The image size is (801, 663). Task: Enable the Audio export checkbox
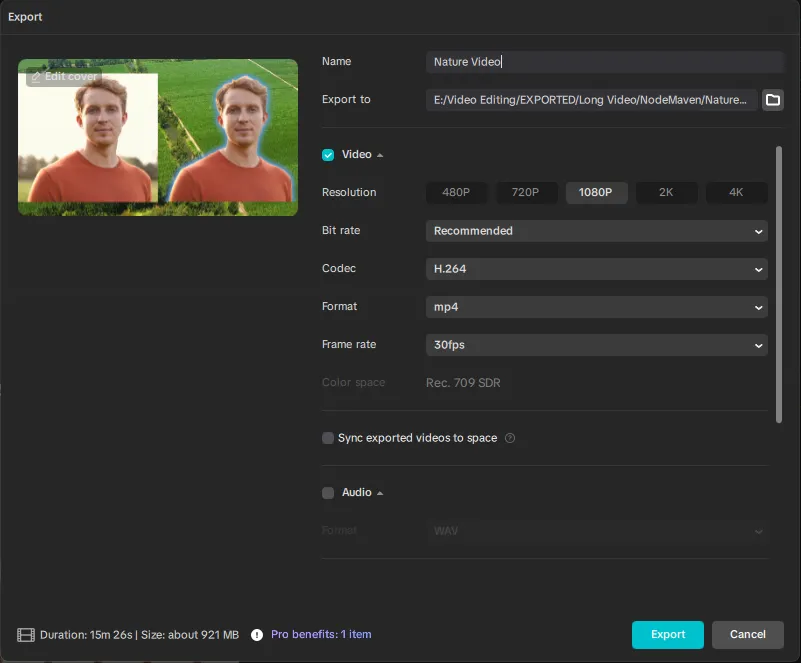[328, 493]
